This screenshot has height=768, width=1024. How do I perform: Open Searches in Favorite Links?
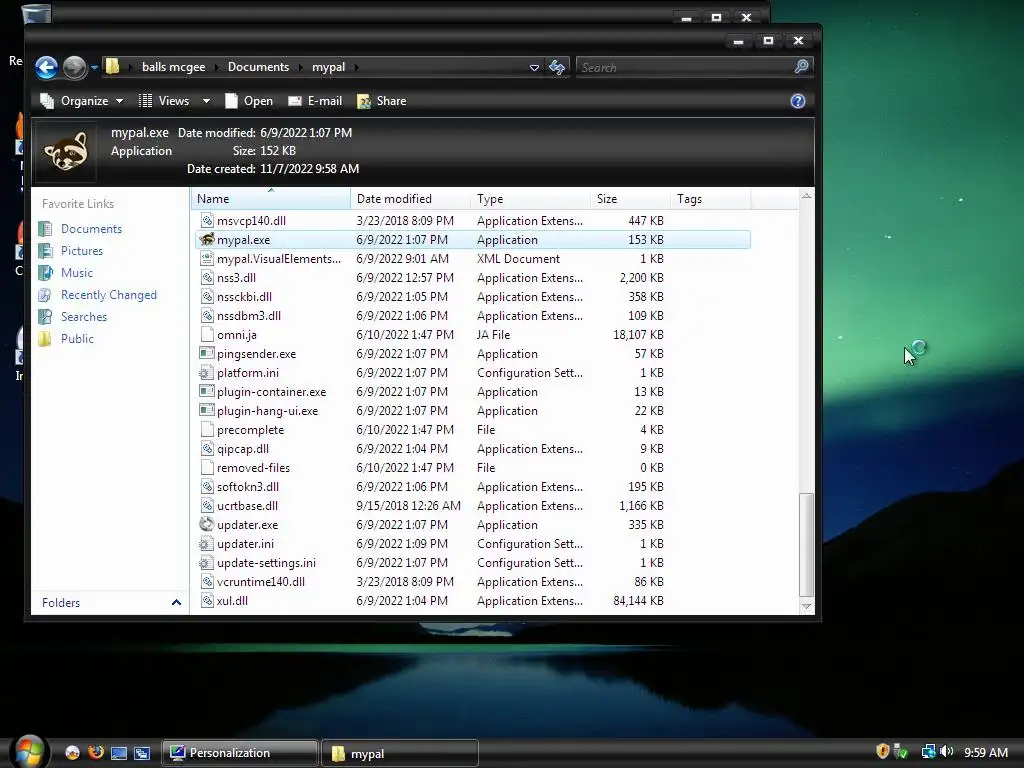pyautogui.click(x=84, y=317)
